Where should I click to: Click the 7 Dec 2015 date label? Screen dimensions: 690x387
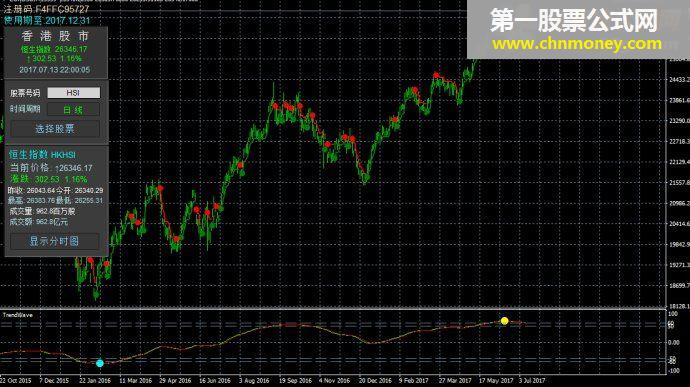coord(54,380)
